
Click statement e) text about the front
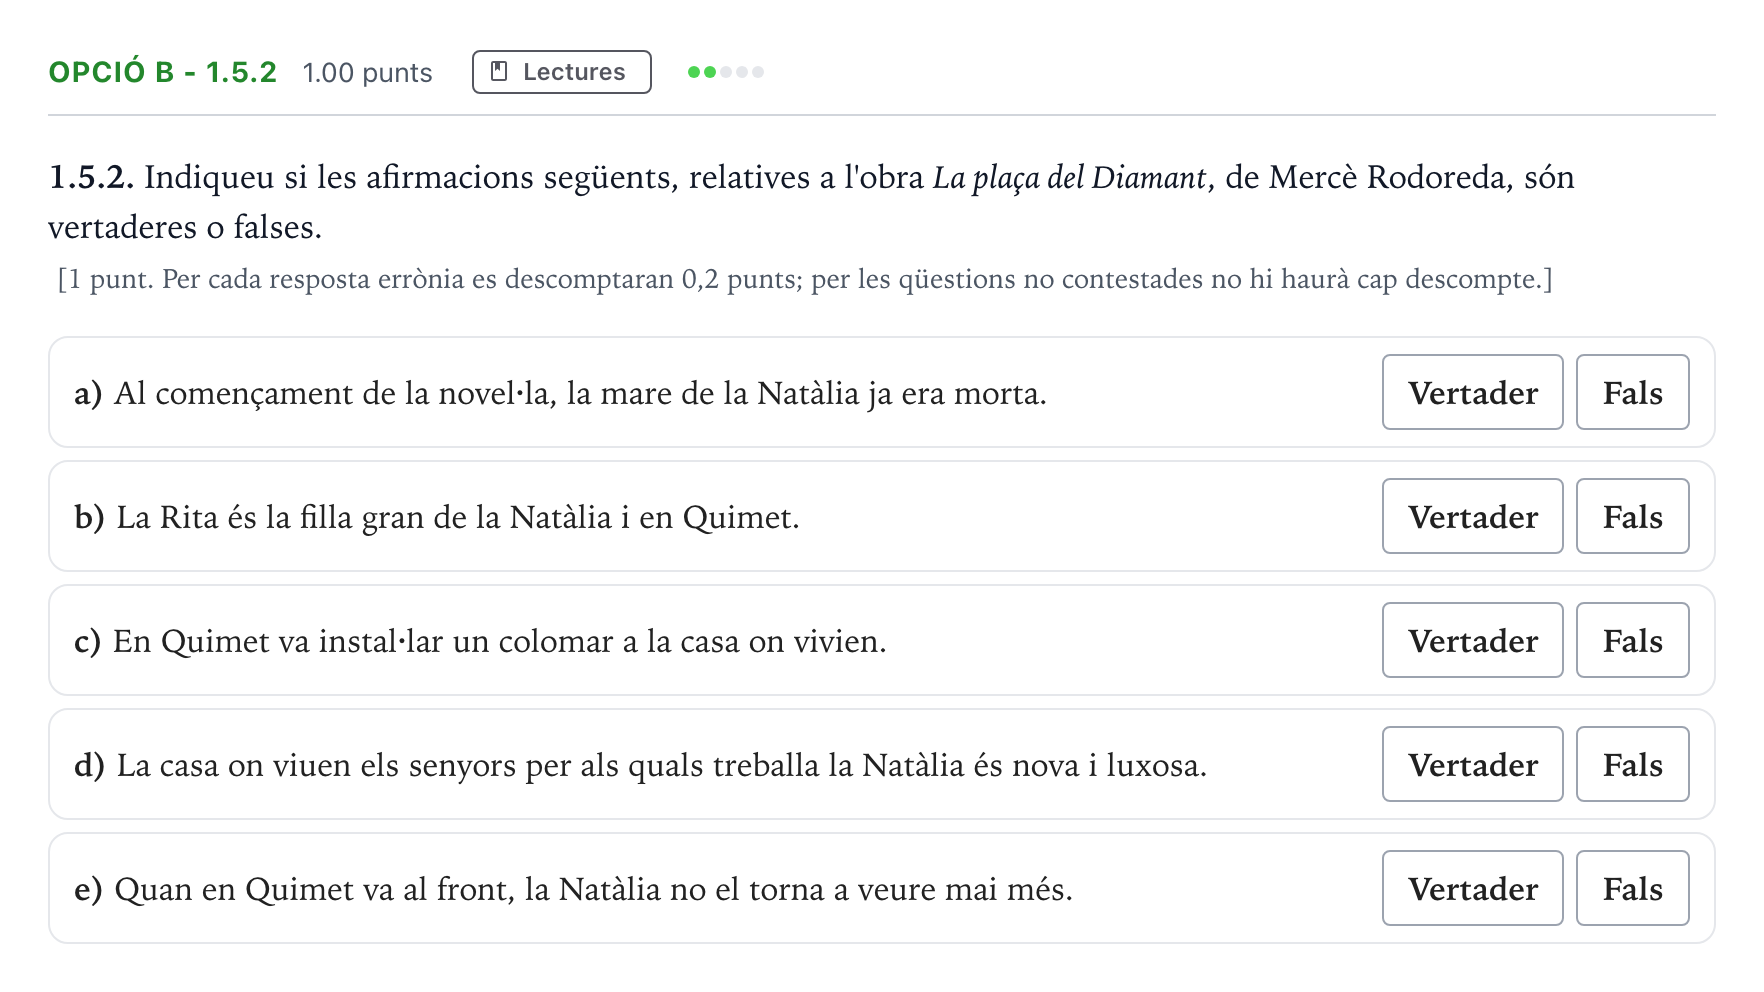573,889
